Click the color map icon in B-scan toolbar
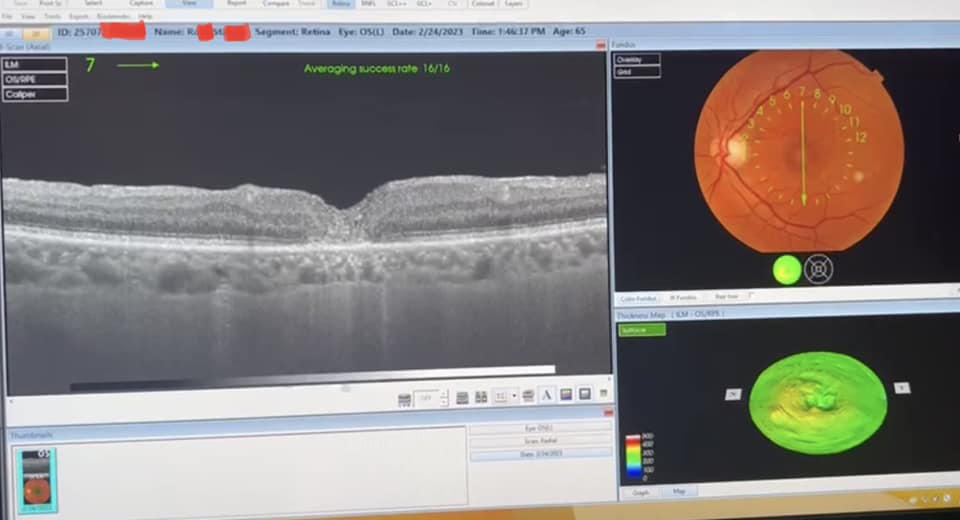960x520 pixels. coord(566,396)
